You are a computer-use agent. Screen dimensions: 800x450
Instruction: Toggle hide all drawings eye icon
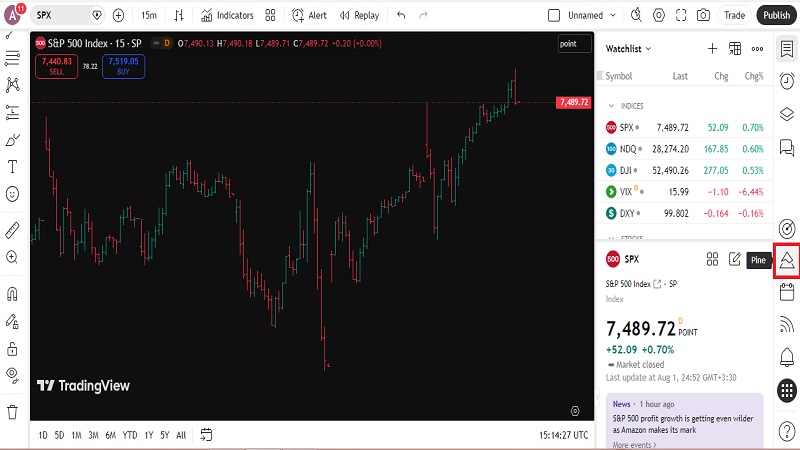(x=12, y=376)
